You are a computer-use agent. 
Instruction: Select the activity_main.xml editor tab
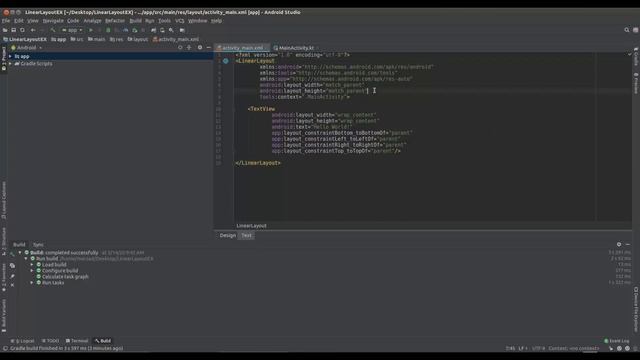(242, 48)
